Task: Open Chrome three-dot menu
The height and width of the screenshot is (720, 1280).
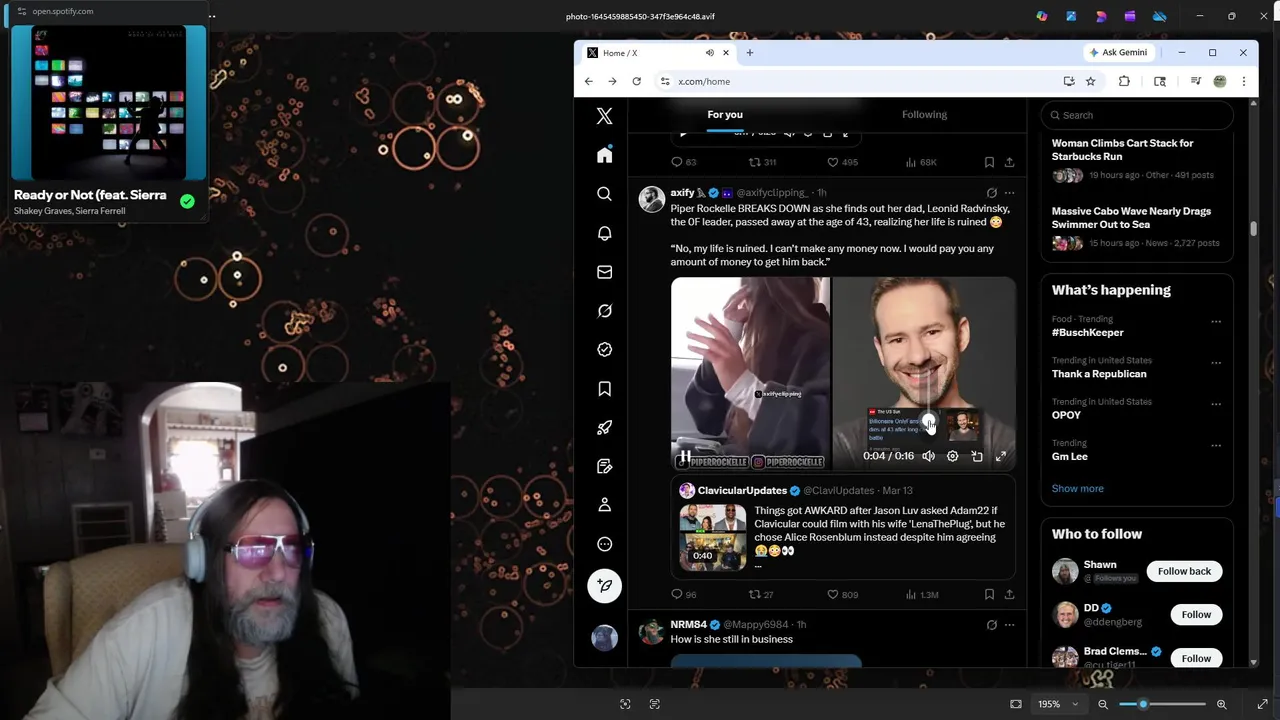Action: (1243, 81)
